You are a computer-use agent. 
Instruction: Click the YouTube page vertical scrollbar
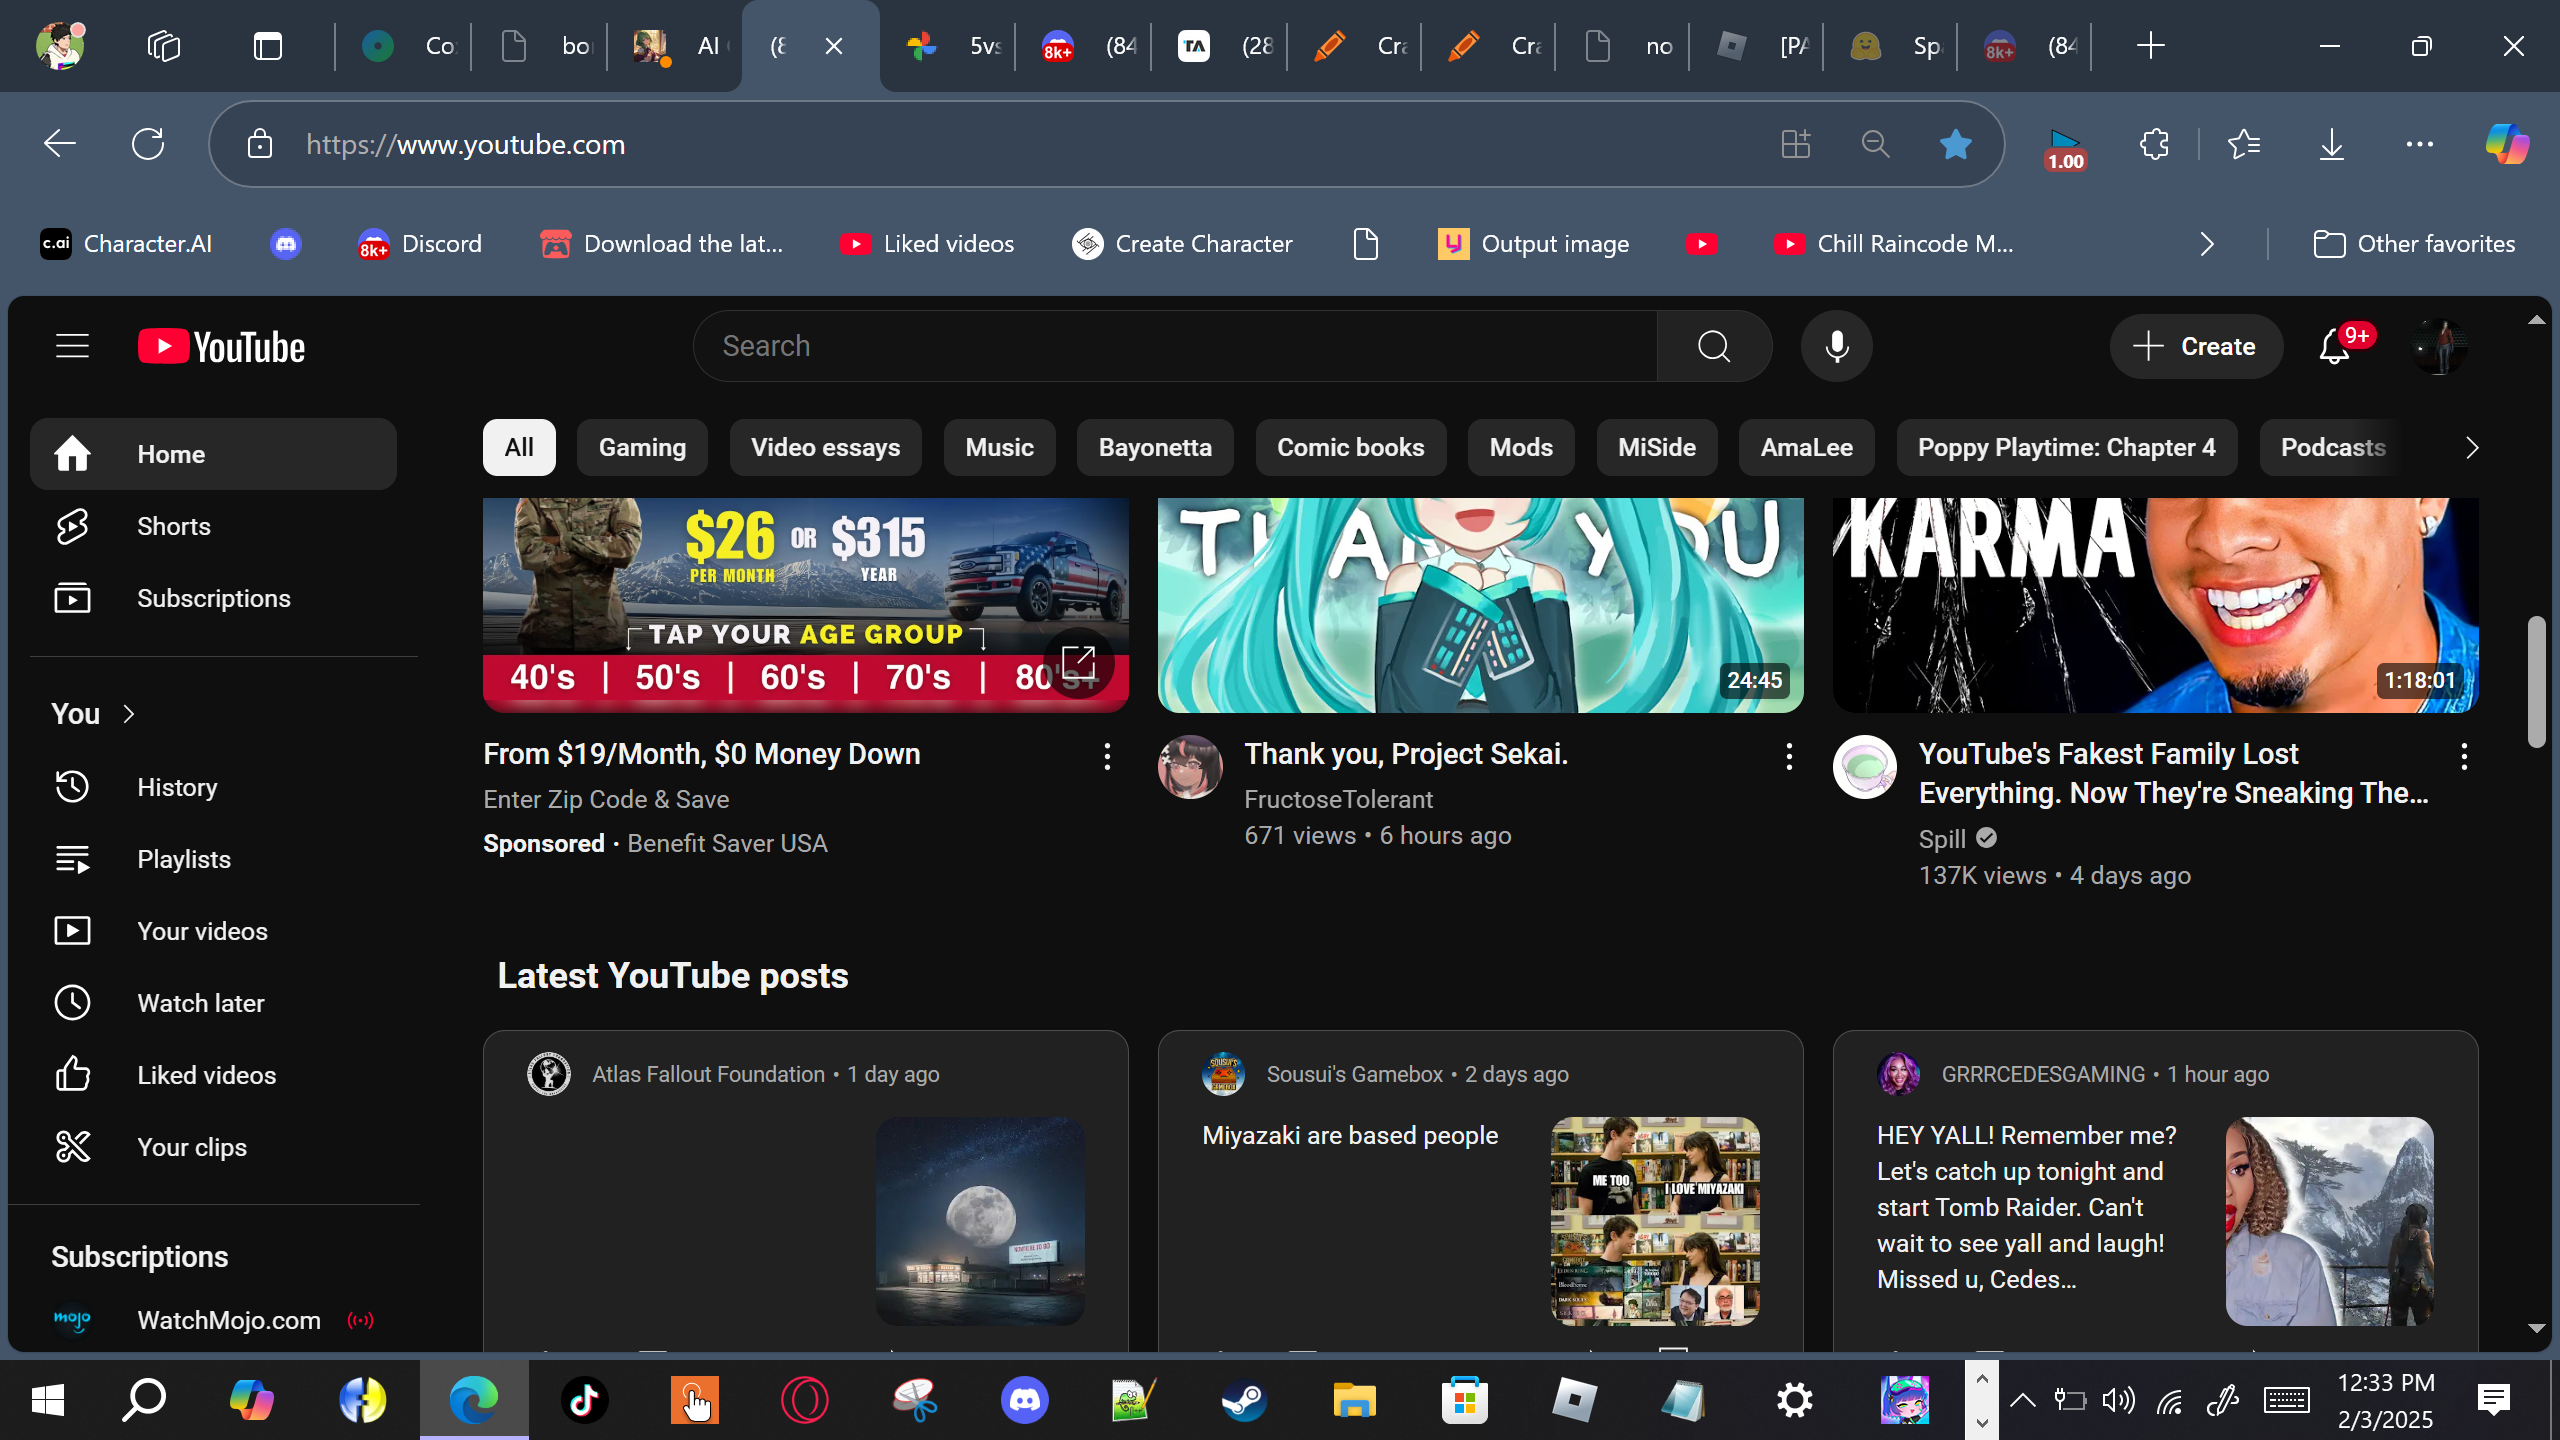pyautogui.click(x=2536, y=682)
